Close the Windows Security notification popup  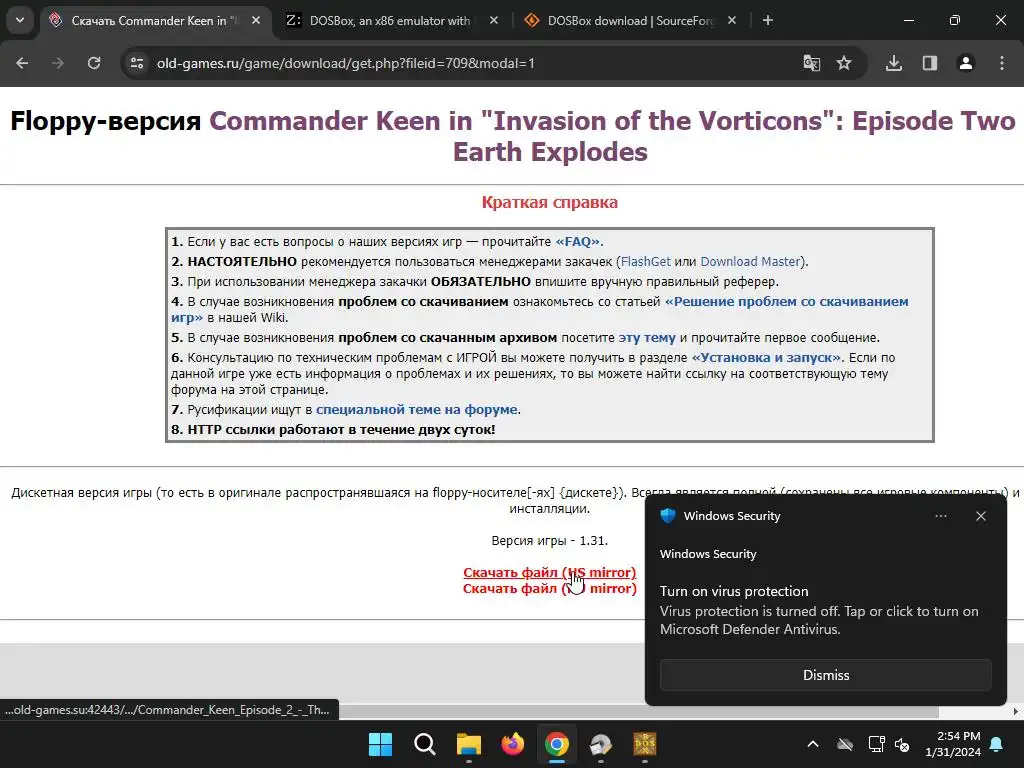pos(980,516)
